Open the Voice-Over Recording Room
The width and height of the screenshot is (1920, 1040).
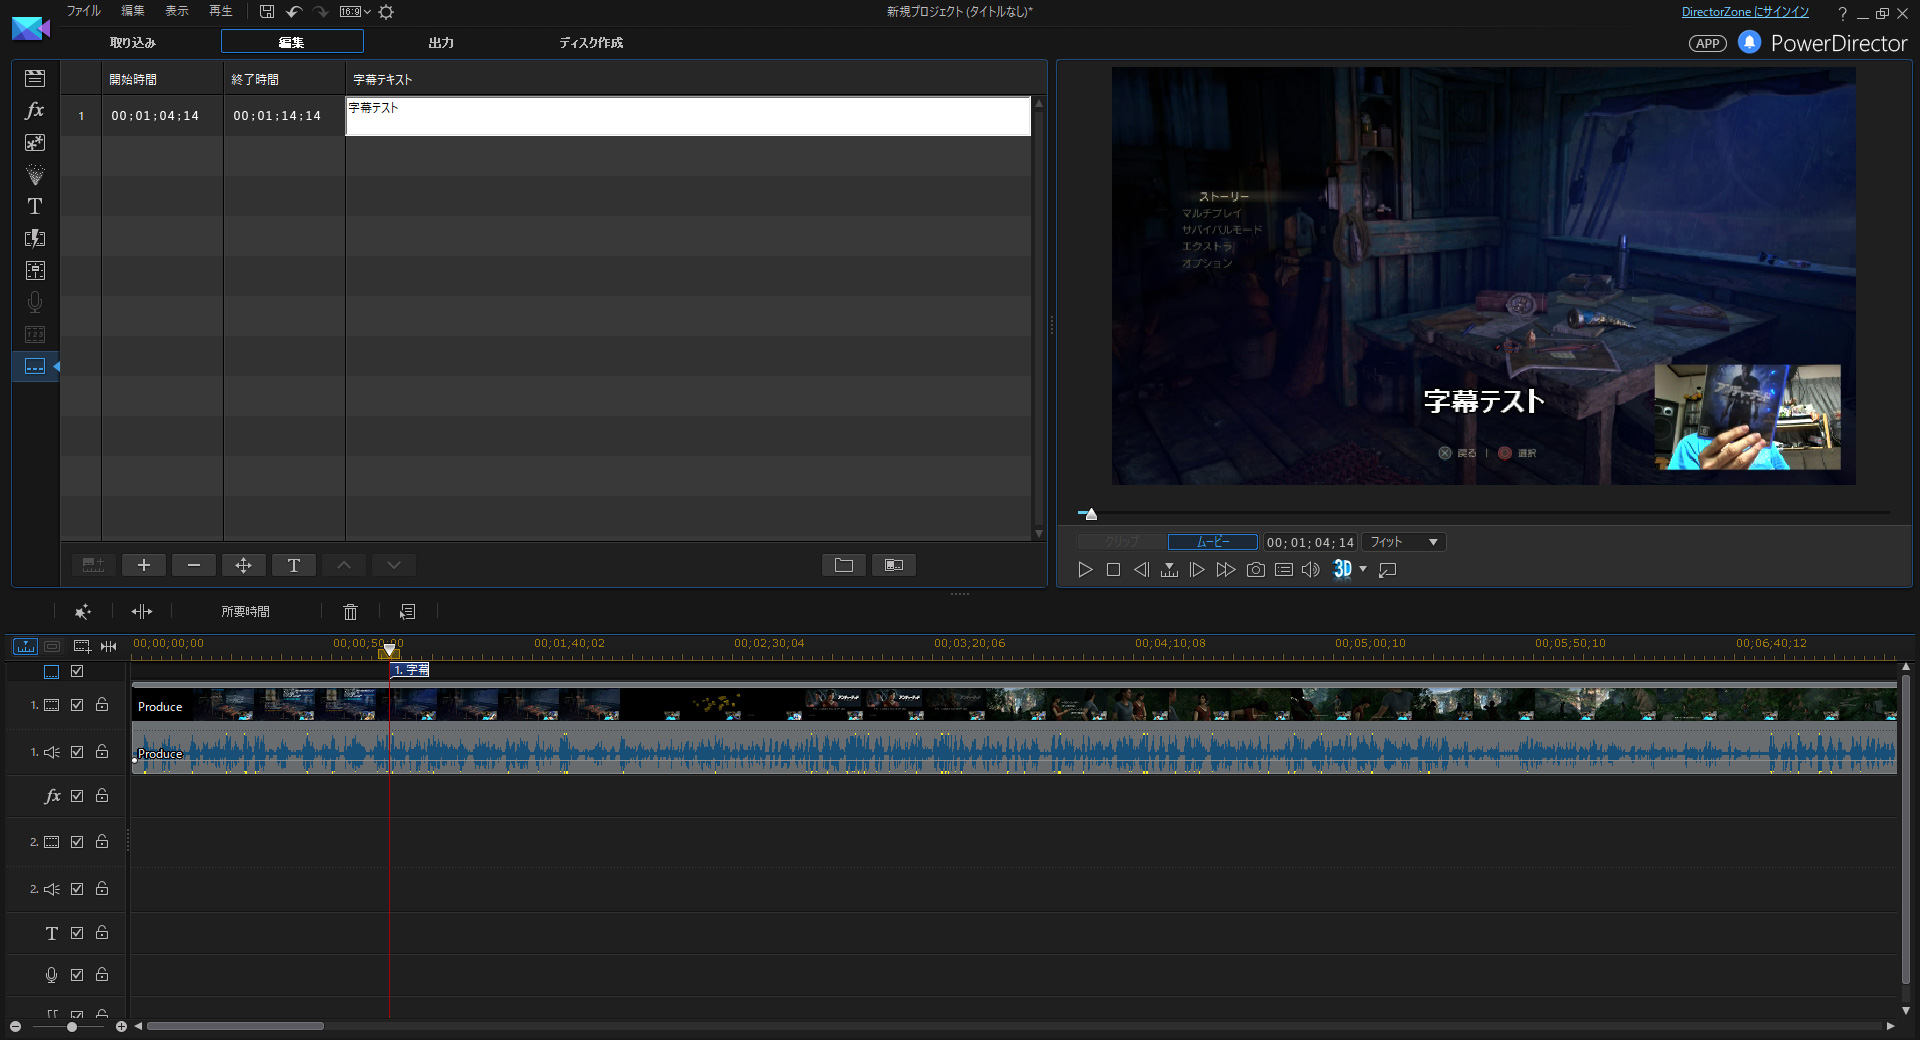tap(35, 302)
